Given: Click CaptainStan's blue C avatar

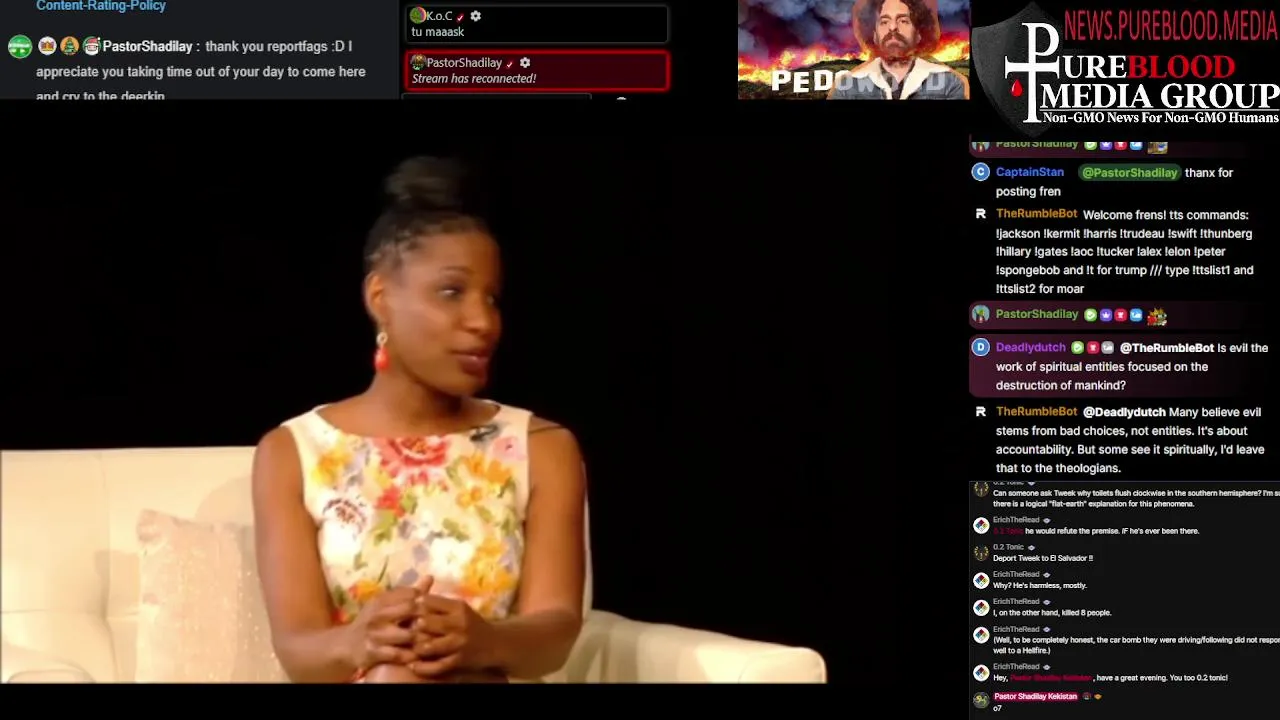Looking at the screenshot, I should pyautogui.click(x=980, y=172).
